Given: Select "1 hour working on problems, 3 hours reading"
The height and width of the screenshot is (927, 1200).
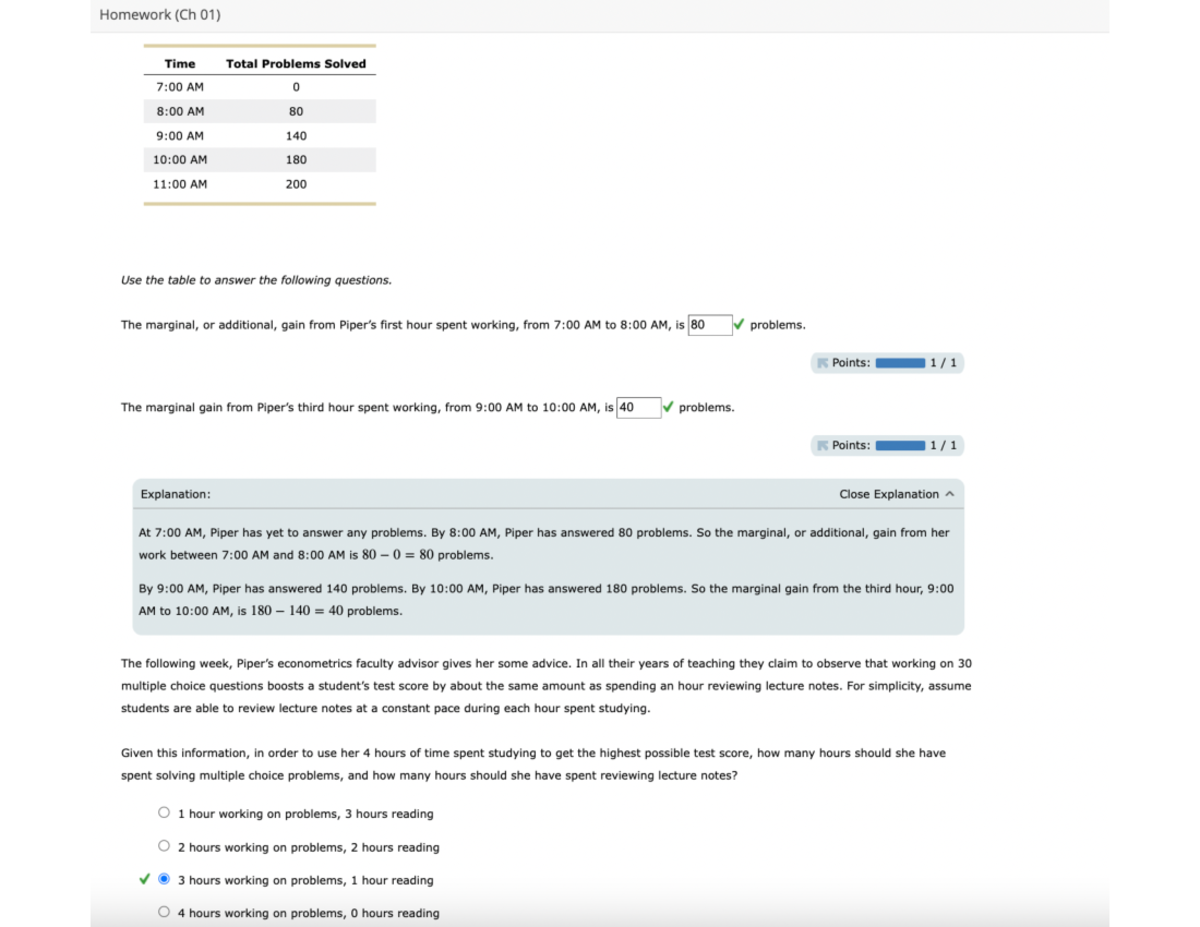Looking at the screenshot, I should (x=164, y=814).
